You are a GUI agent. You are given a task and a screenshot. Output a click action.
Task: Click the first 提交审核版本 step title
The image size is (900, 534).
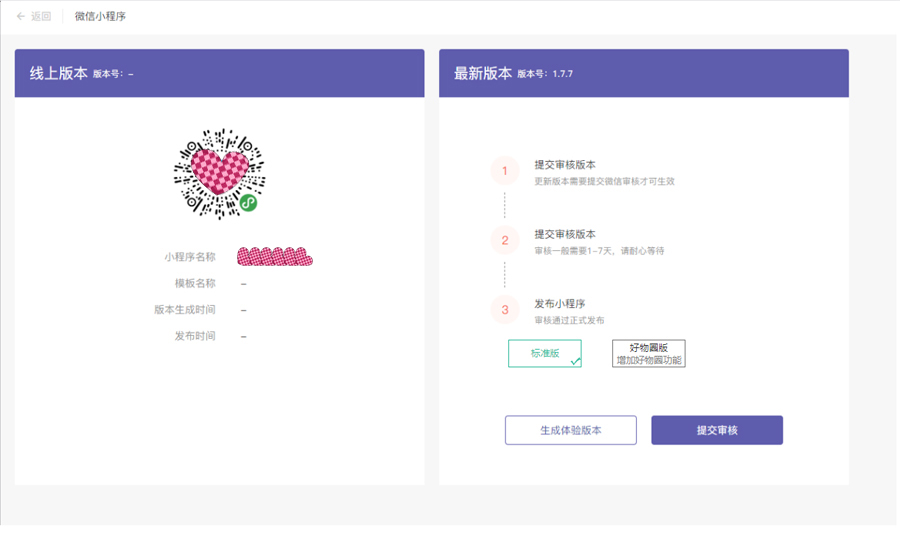(x=565, y=165)
